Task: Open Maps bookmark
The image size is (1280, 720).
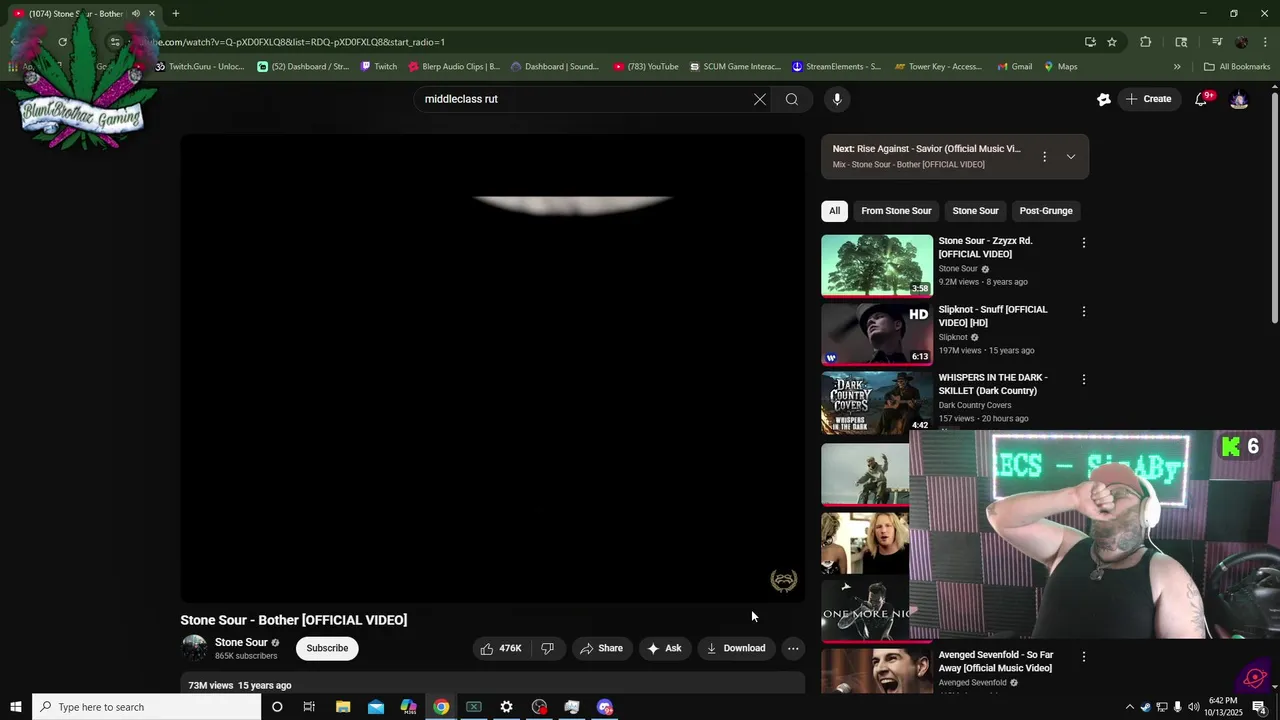Action: (x=1061, y=67)
